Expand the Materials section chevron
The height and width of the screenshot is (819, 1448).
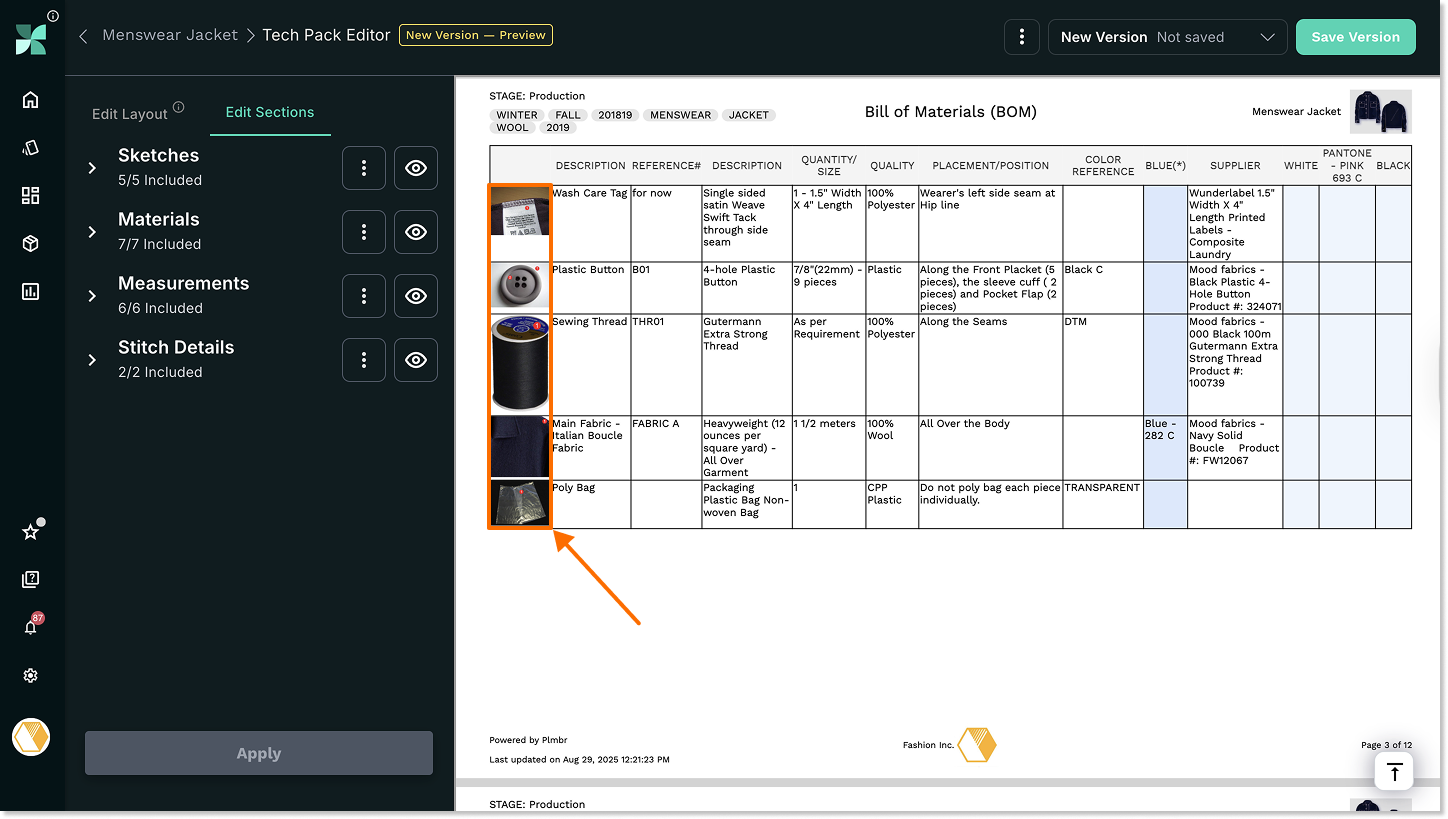coord(92,232)
